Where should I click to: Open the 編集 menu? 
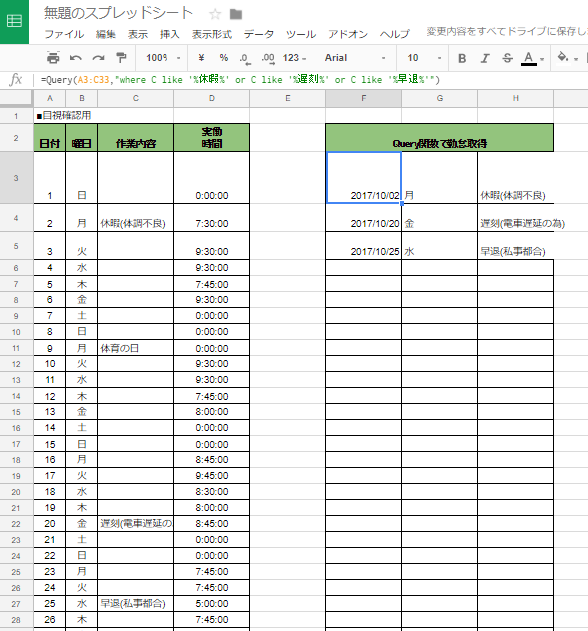106,34
